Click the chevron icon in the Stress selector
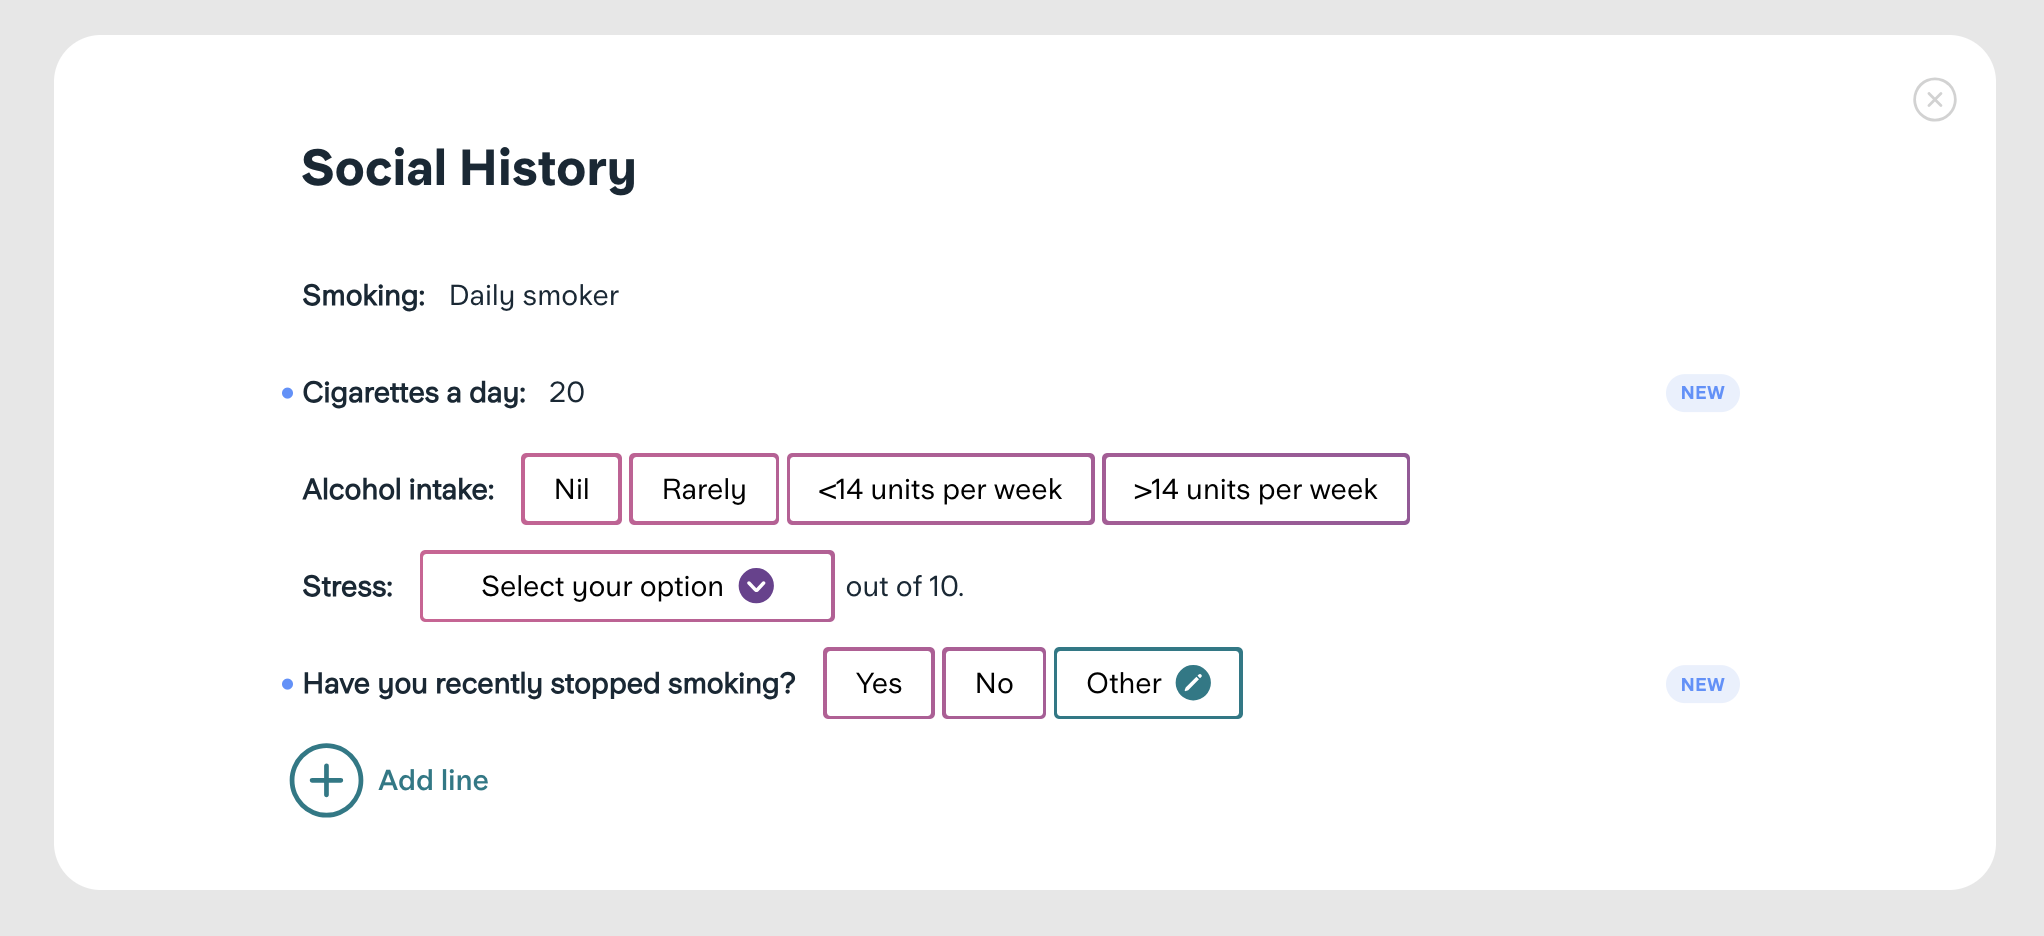 pyautogui.click(x=756, y=586)
